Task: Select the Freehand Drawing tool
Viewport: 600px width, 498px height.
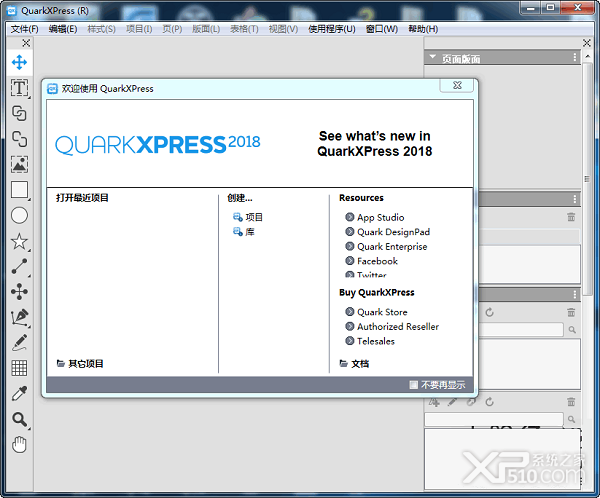Action: [x=19, y=343]
